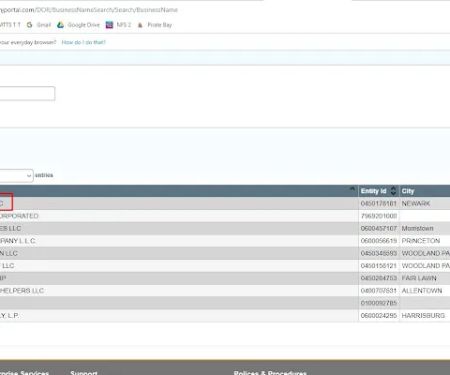Sort by name column using the up arrow
The image size is (450, 375).
click(352, 189)
